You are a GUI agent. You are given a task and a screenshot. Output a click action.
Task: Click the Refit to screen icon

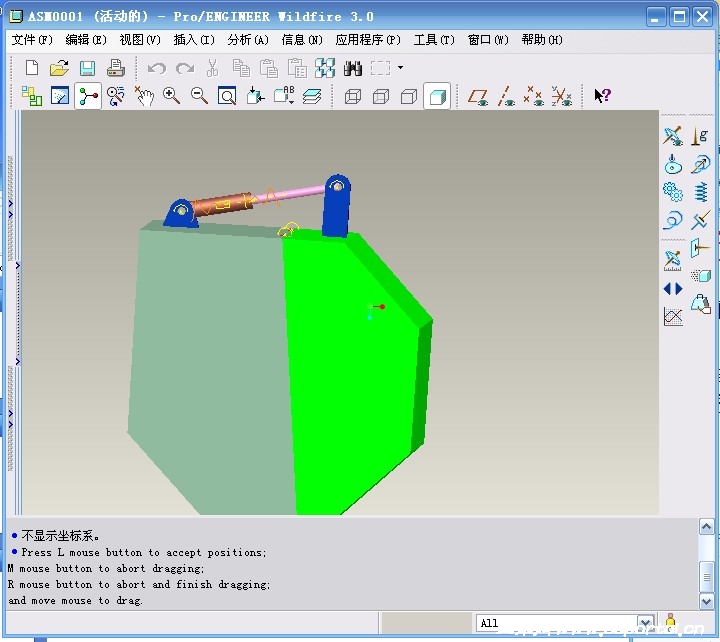tap(227, 96)
